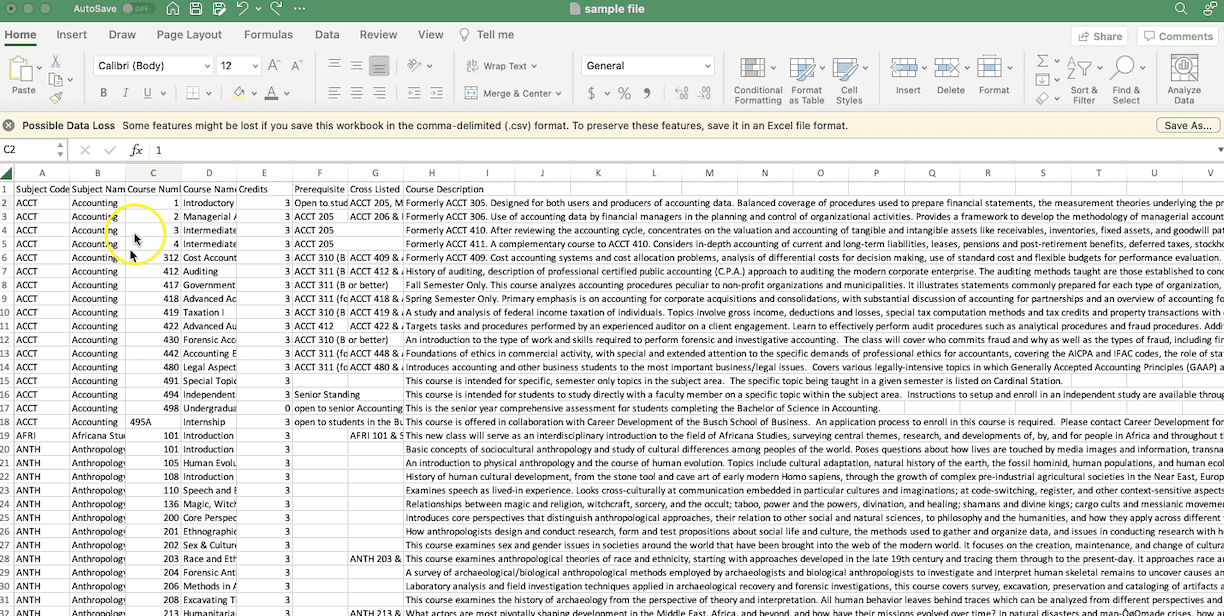Open the General number format dropdown
1224x616 pixels.
(707, 66)
